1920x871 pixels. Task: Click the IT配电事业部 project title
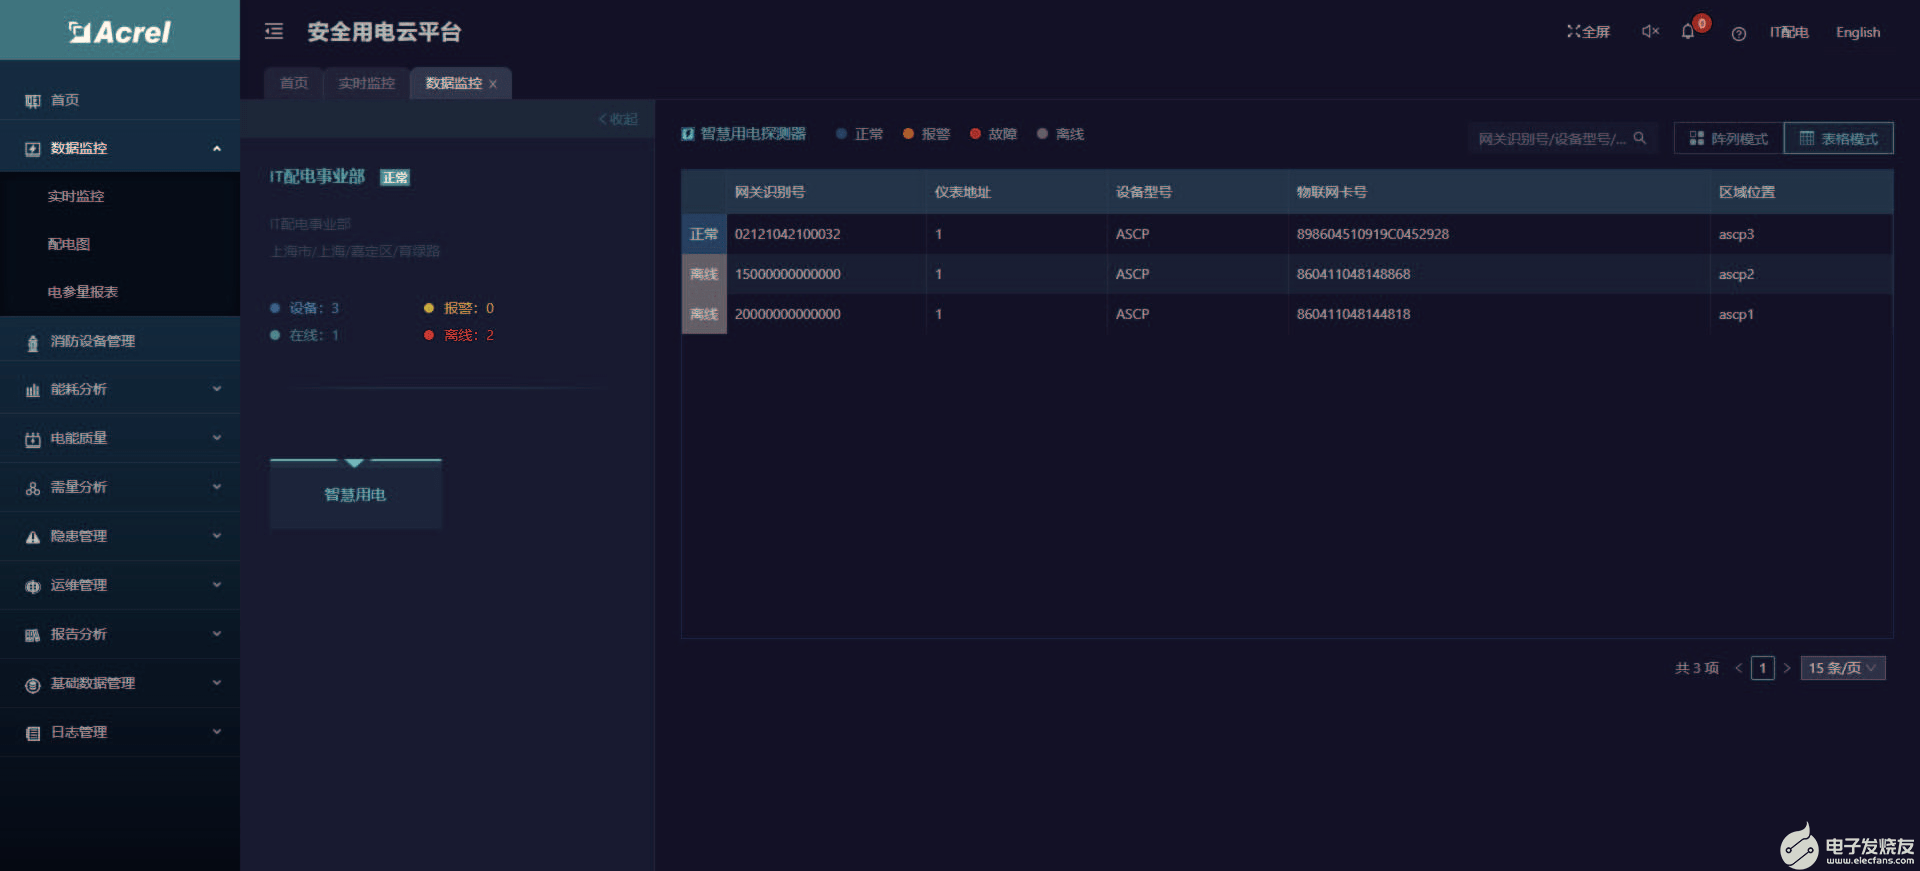tap(317, 176)
